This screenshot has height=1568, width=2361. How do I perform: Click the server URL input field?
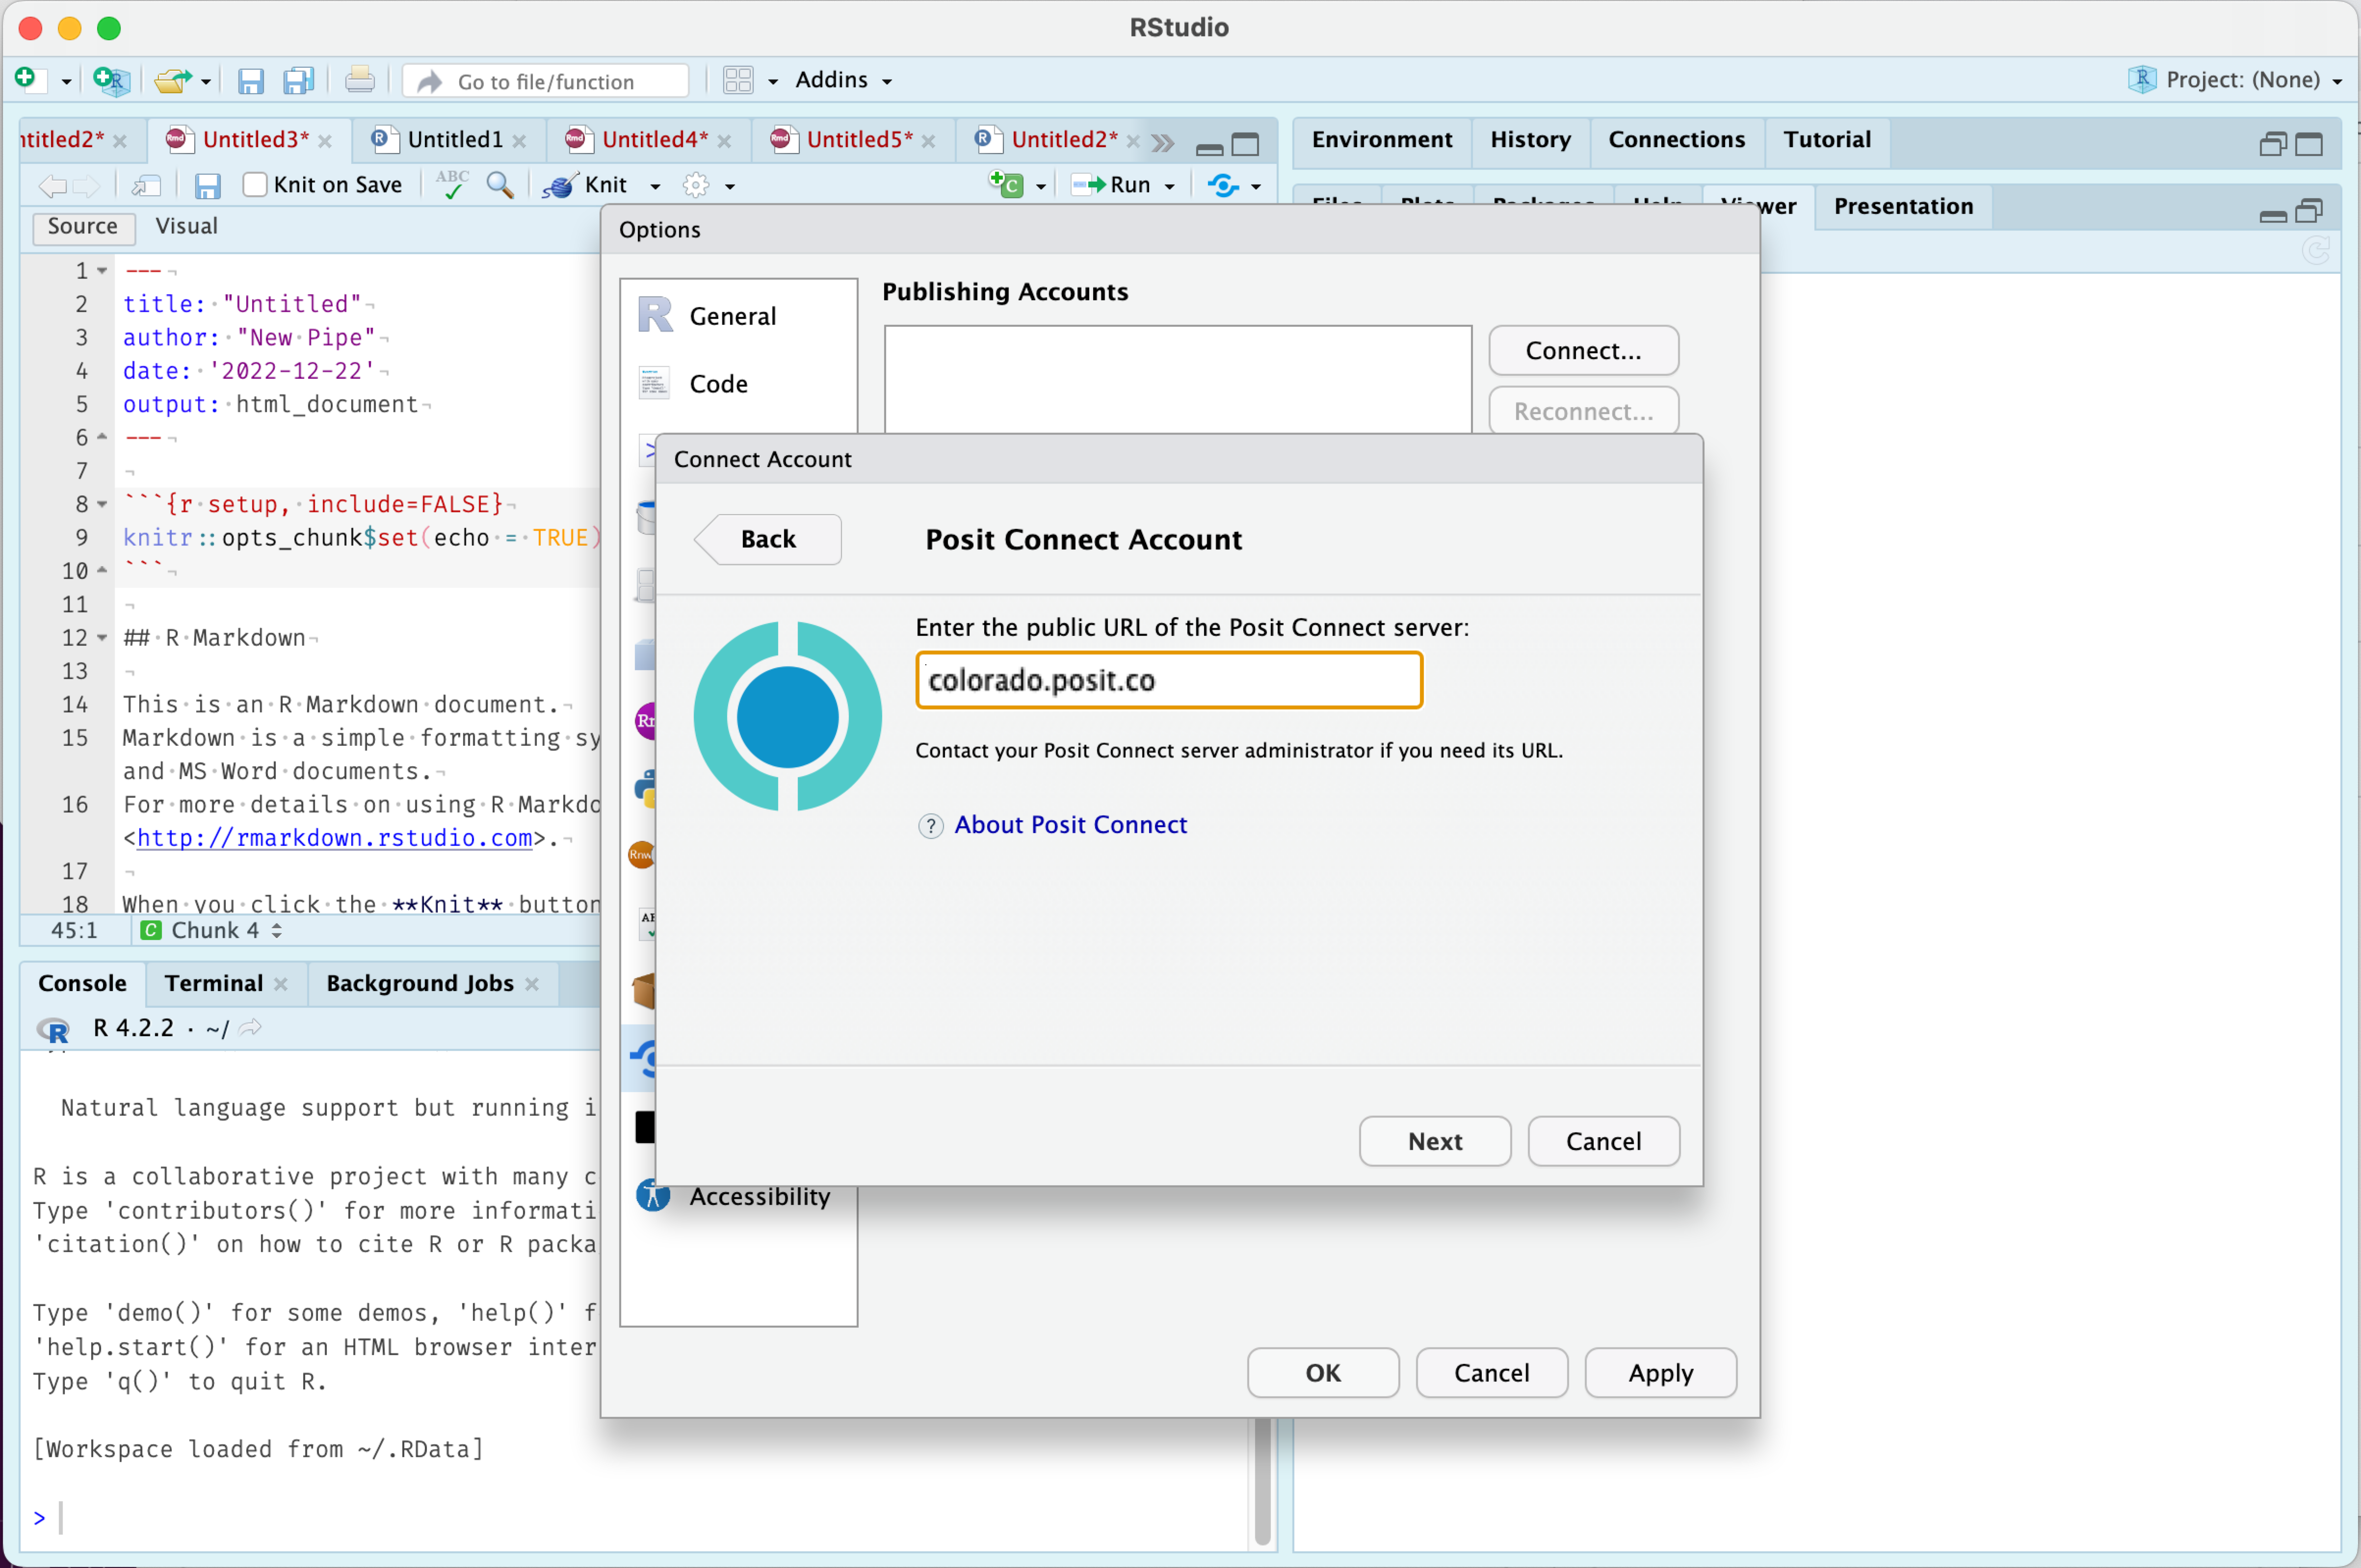pyautogui.click(x=1168, y=680)
